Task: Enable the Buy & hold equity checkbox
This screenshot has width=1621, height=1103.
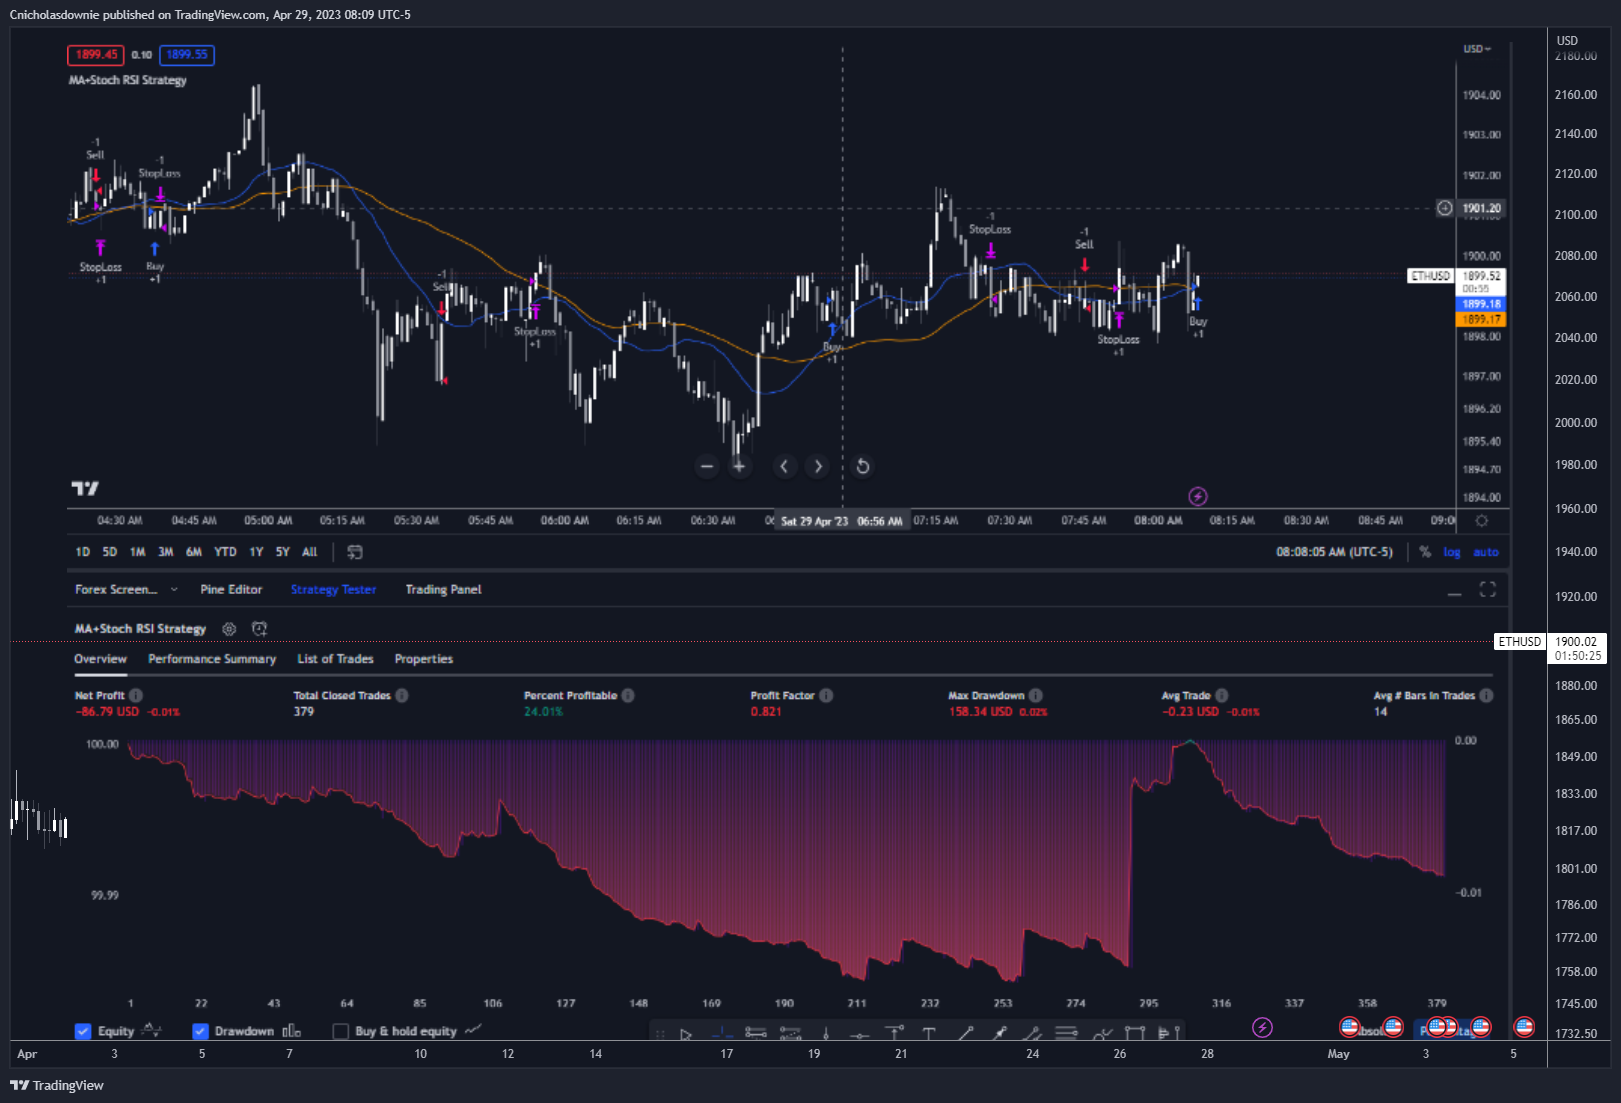Action: pos(340,1031)
